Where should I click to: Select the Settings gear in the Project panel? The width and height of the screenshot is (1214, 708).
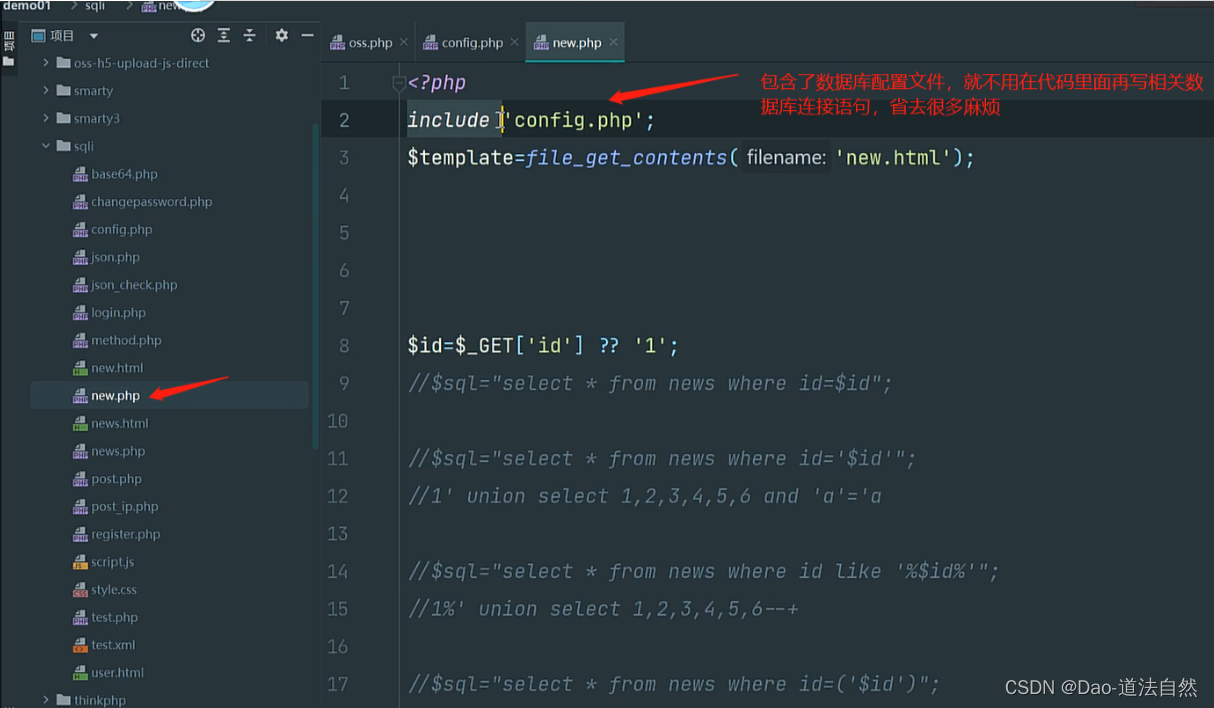tap(281, 35)
